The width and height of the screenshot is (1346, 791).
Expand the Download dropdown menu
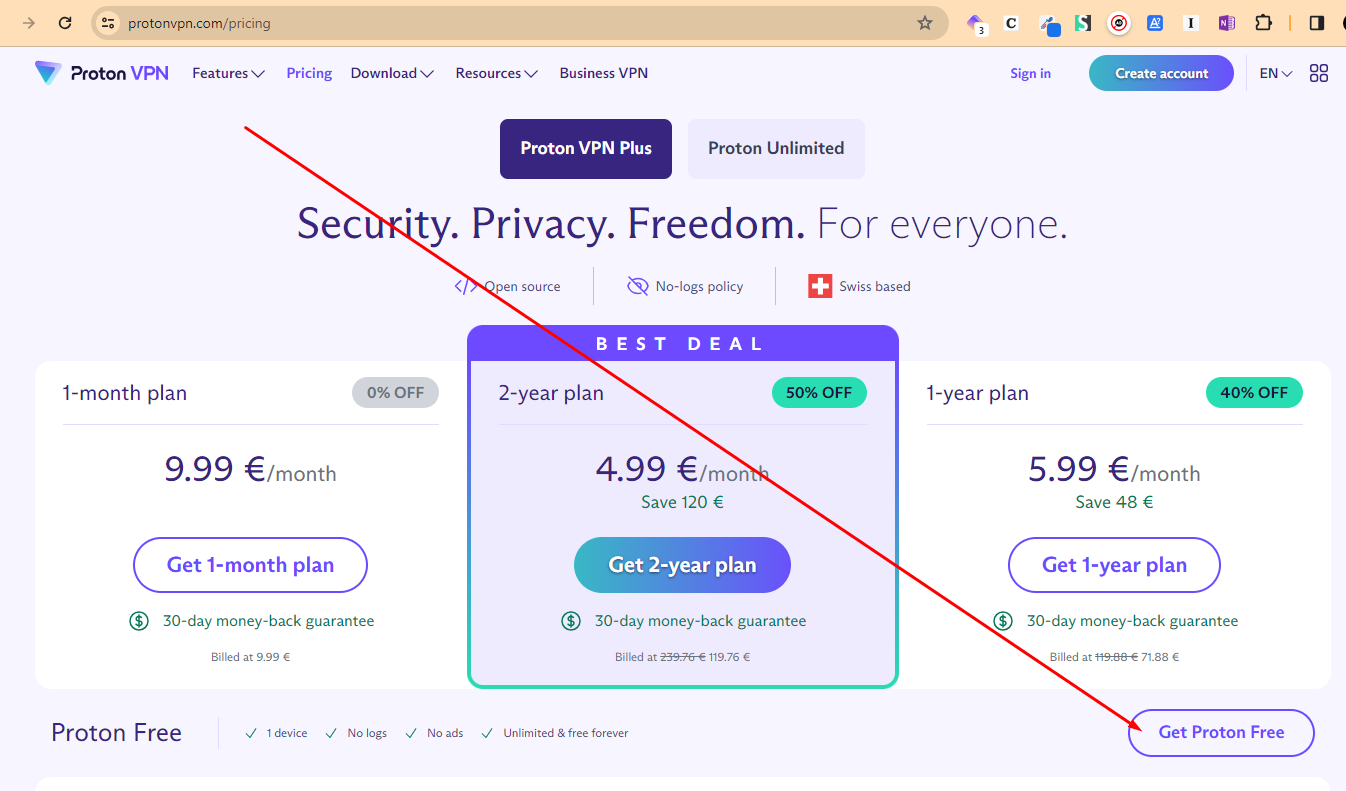392,73
